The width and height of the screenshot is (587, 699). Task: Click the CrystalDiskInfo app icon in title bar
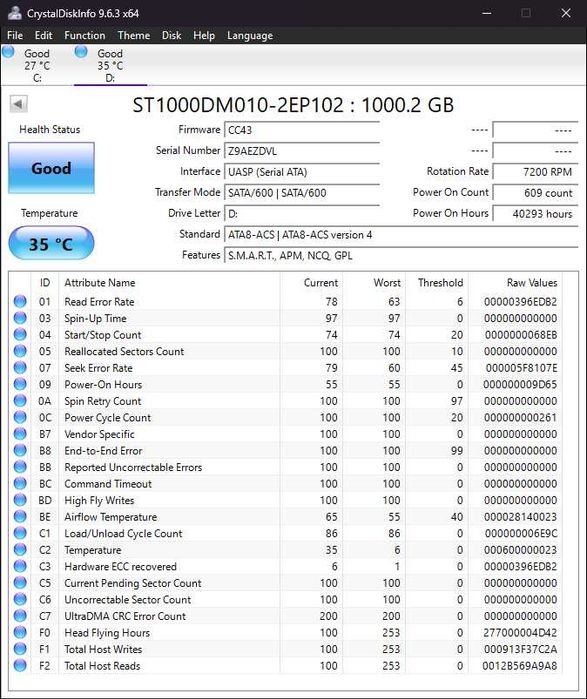tap(15, 13)
